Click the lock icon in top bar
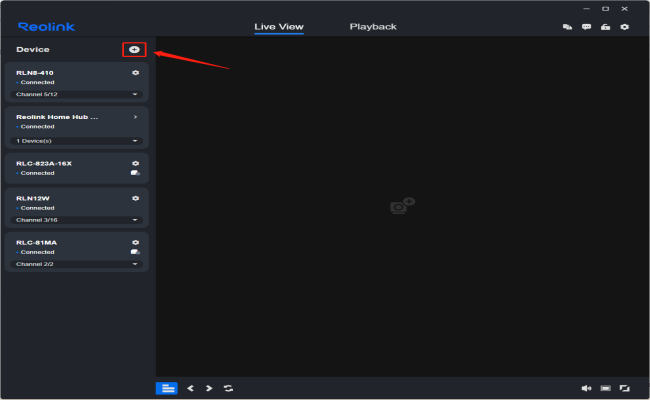 pyautogui.click(x=605, y=27)
